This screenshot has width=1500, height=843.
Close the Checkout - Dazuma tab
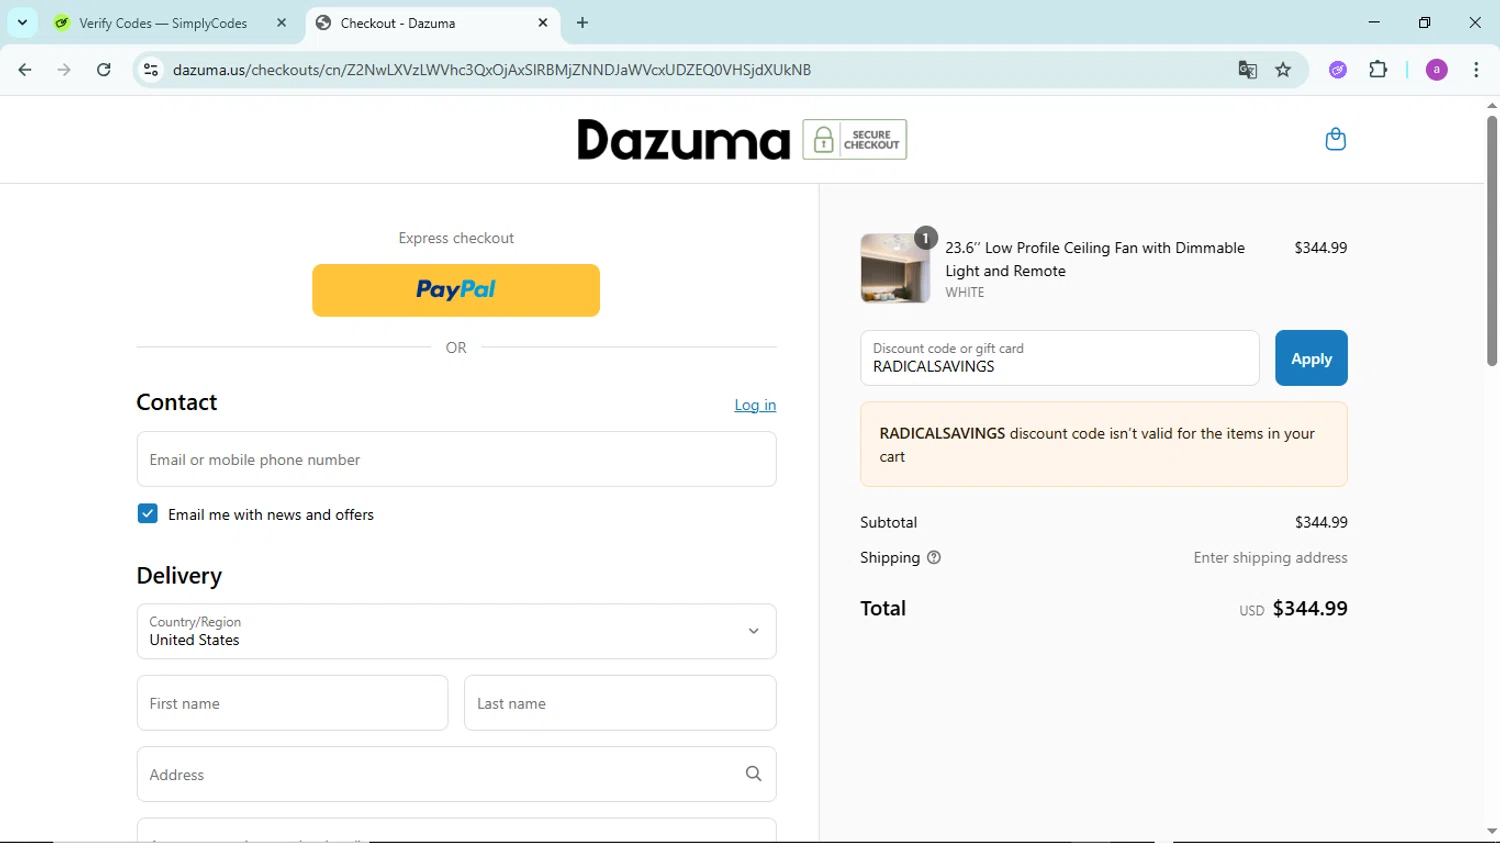543,22
